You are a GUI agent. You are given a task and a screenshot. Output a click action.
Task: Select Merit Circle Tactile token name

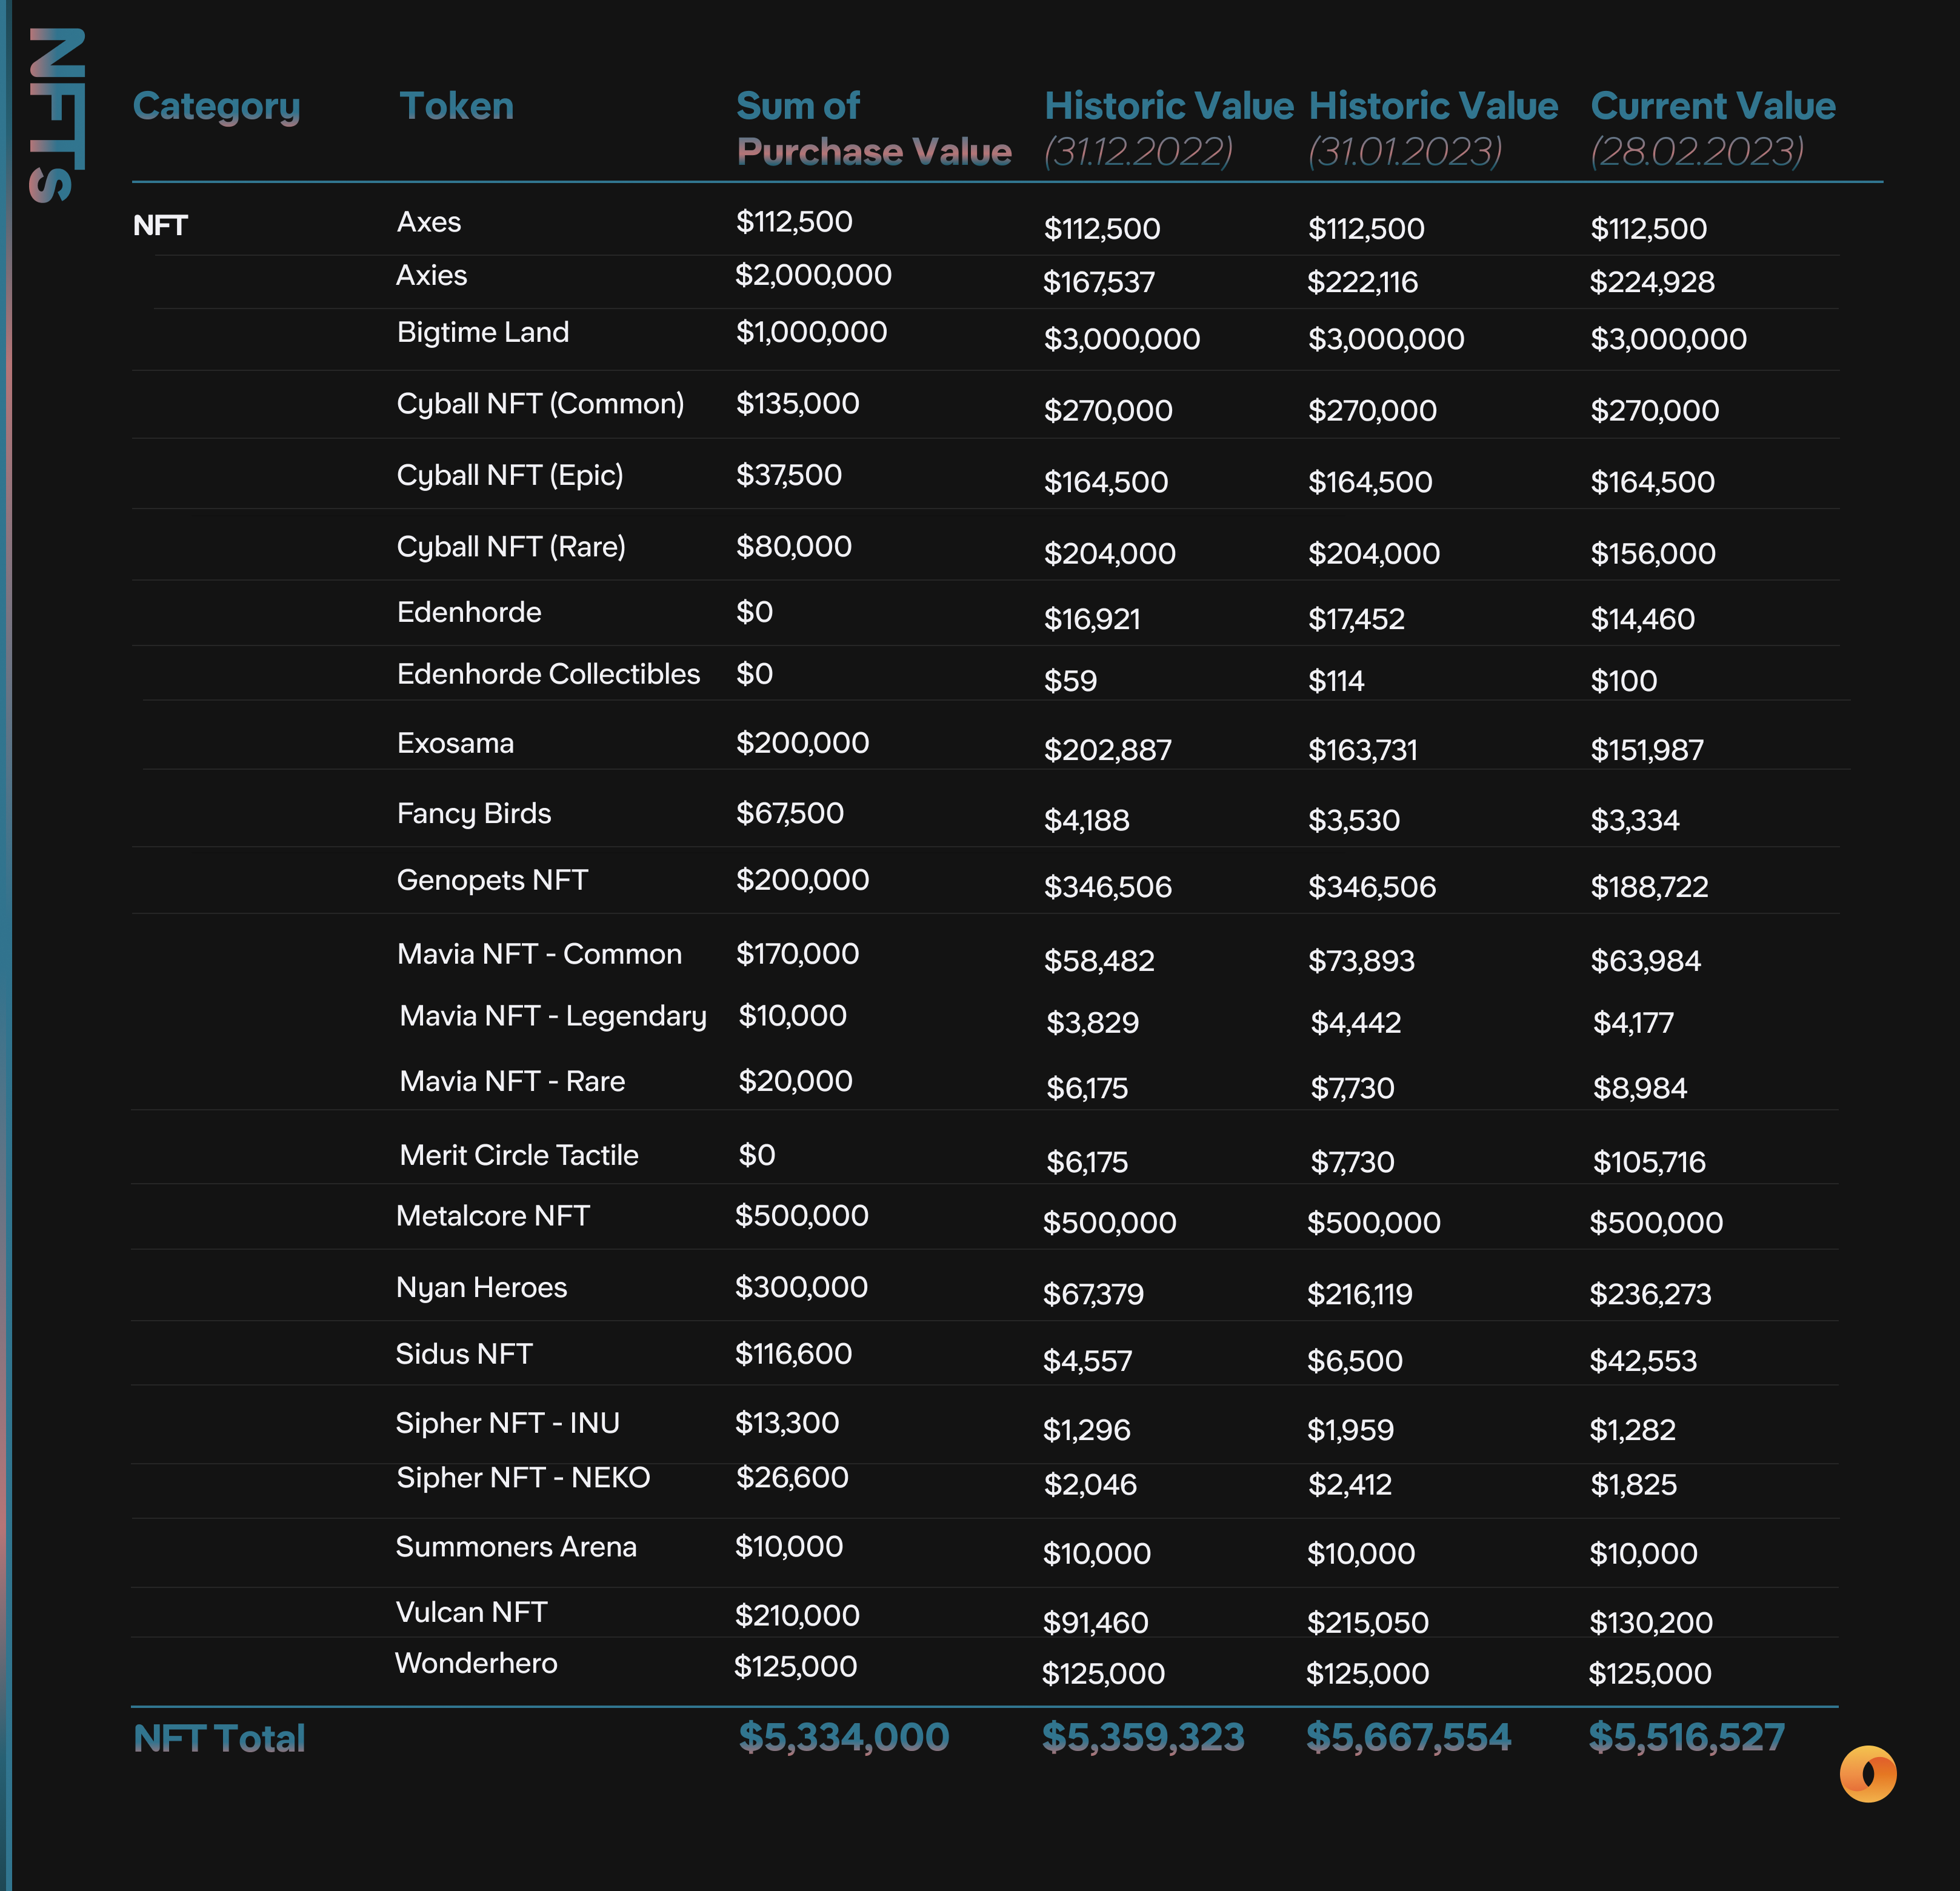pyautogui.click(x=518, y=1155)
